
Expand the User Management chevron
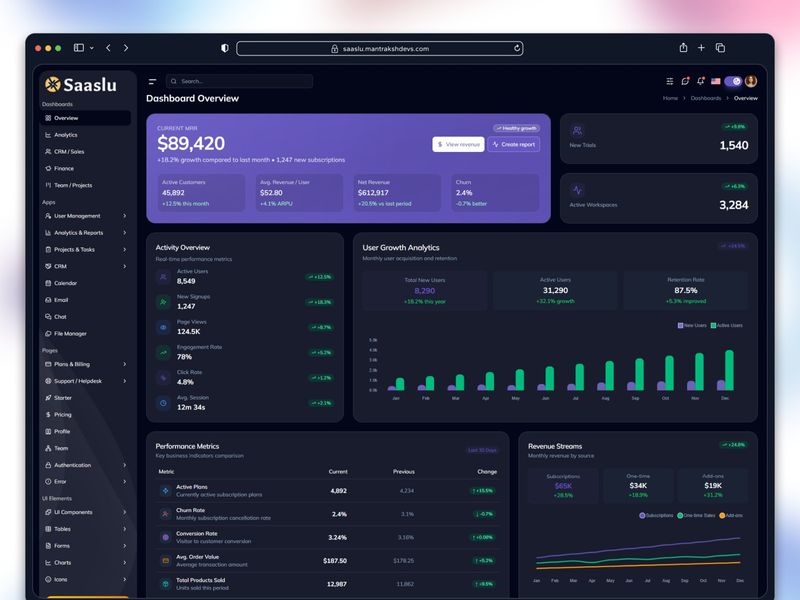tap(124, 216)
